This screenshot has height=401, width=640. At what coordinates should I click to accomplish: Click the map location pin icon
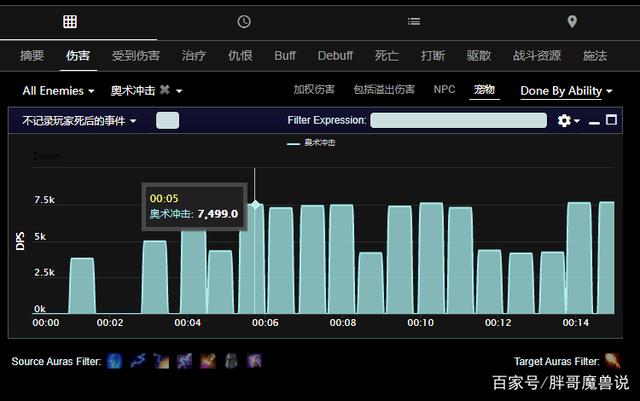coord(572,21)
